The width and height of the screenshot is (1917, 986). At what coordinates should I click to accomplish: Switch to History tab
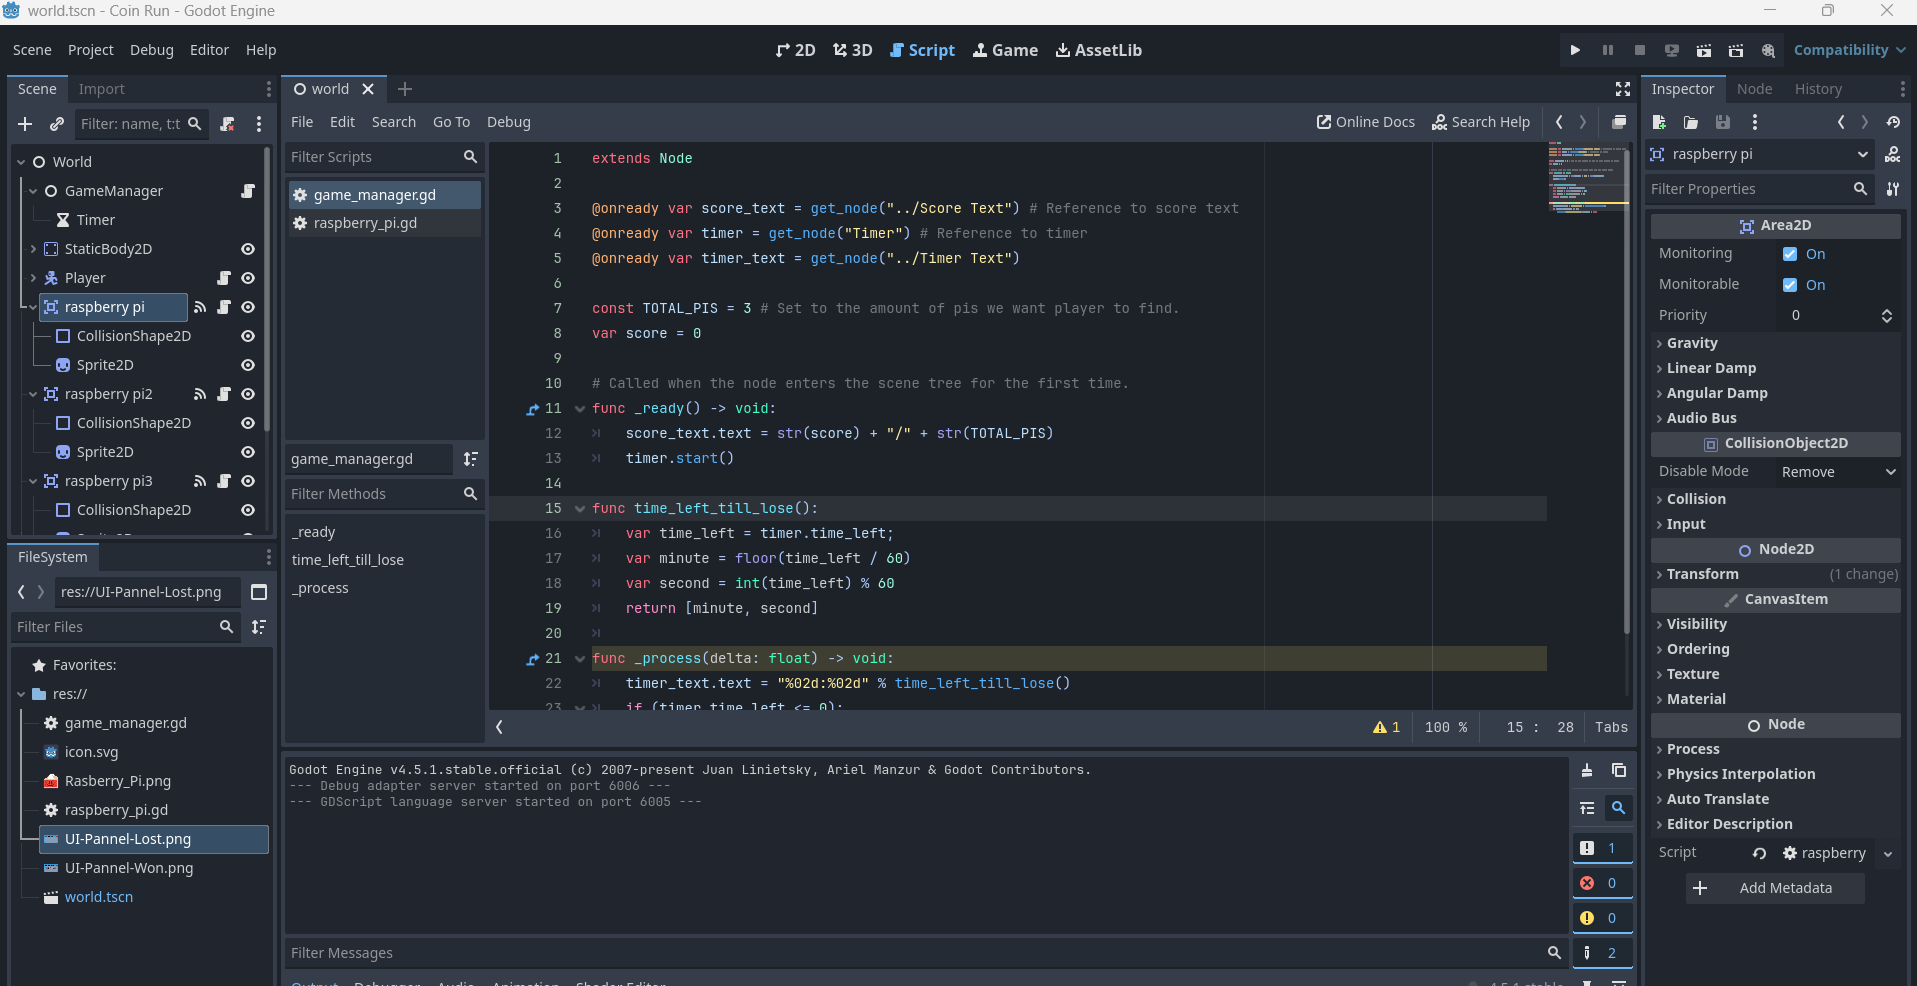tap(1818, 89)
